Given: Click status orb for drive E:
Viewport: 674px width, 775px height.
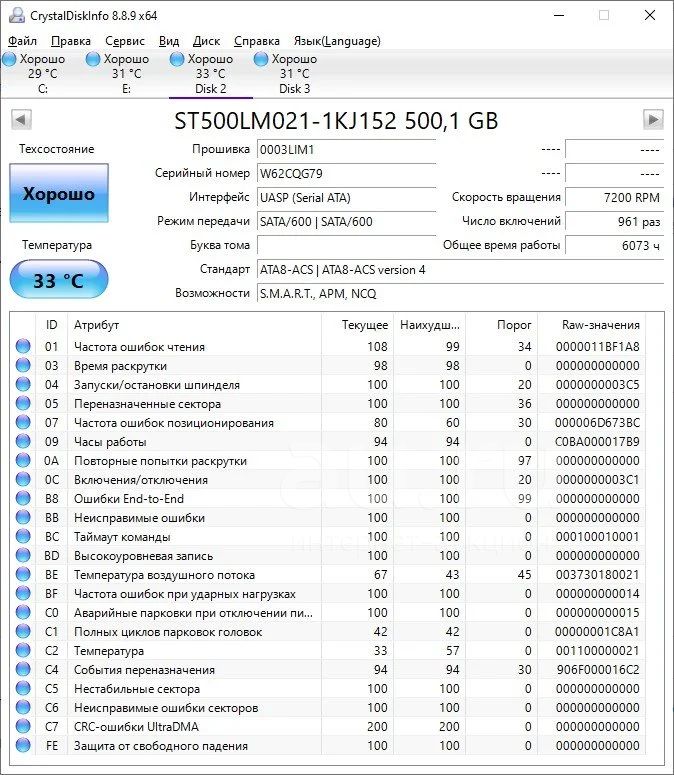Looking at the screenshot, I should tap(94, 60).
